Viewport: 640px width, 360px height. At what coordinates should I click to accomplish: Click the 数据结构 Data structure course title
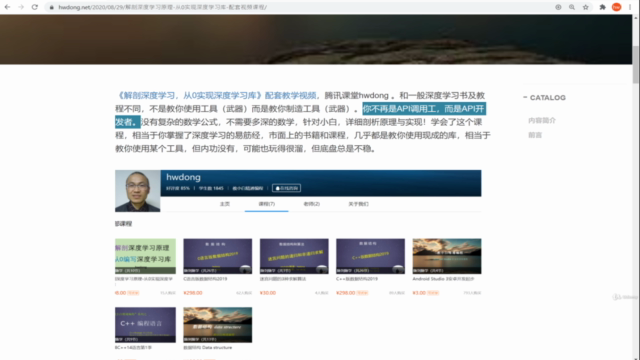(208, 347)
